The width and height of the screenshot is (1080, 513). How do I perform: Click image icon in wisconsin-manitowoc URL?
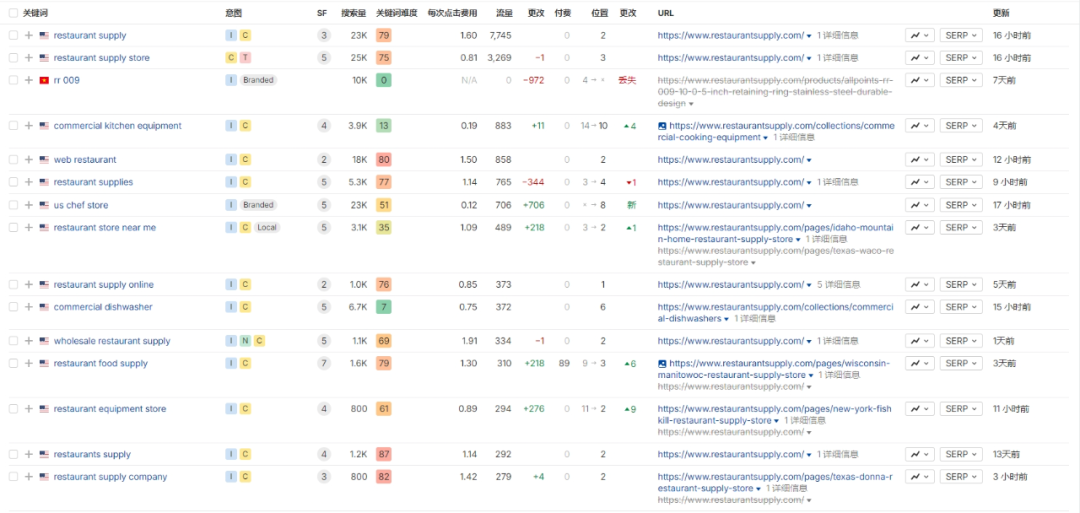point(662,364)
